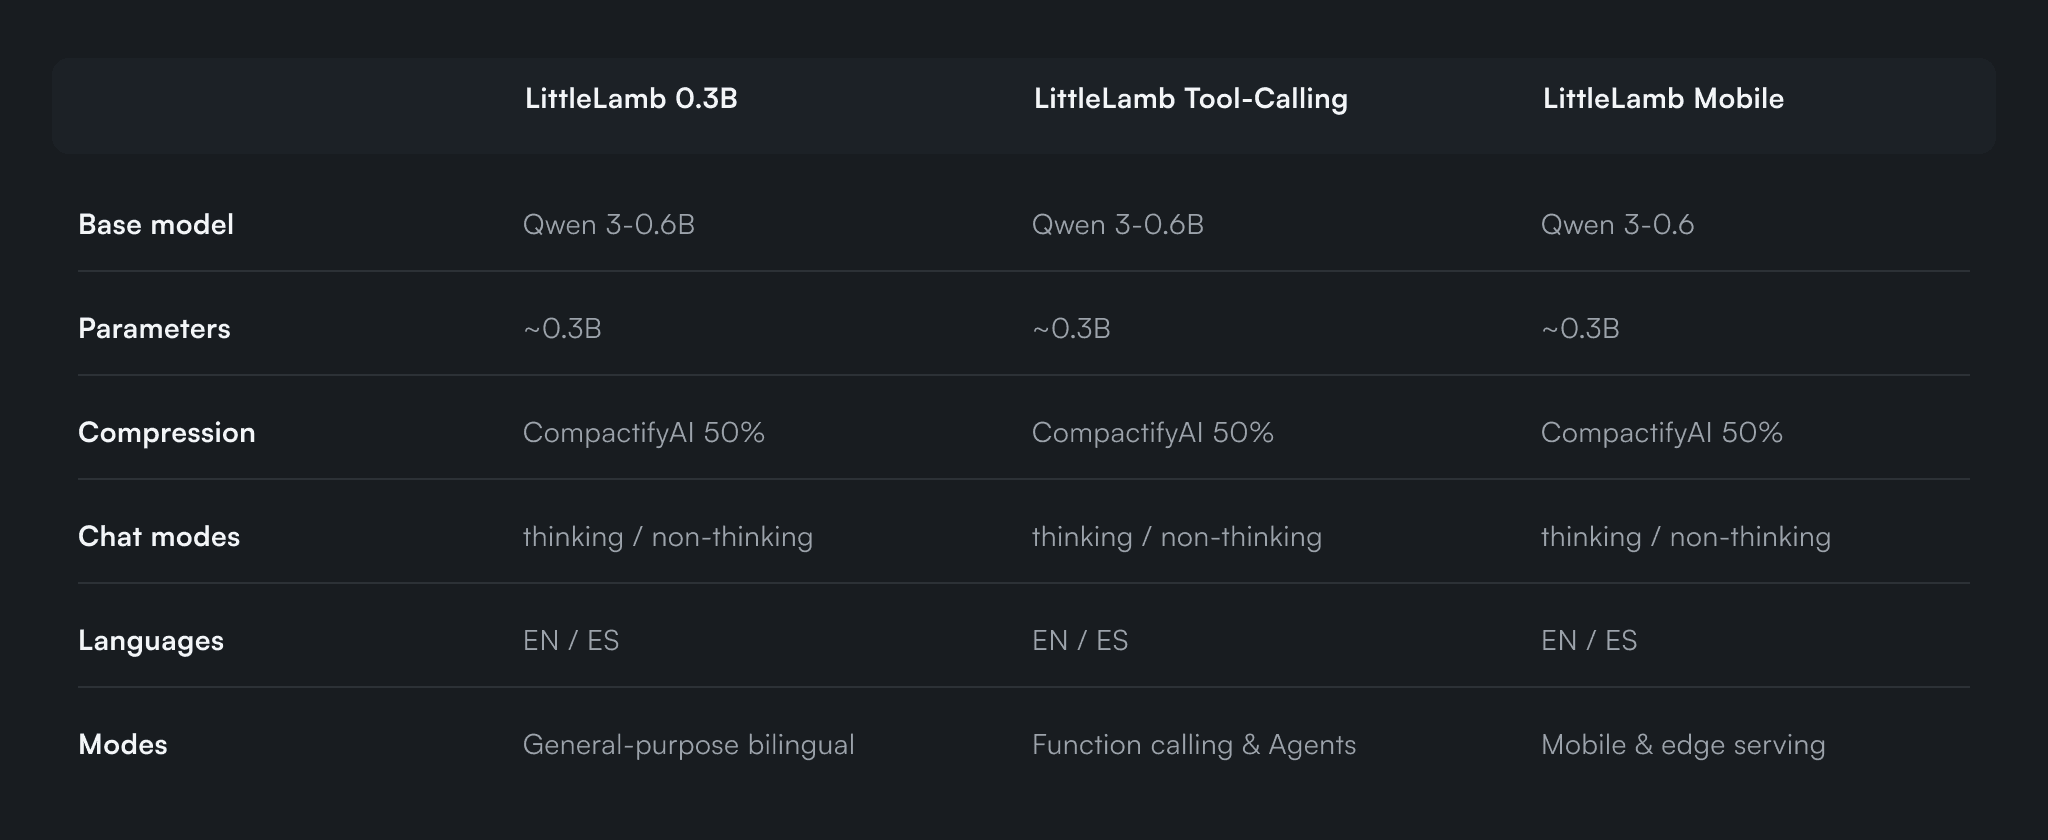Select ~0.3B in the Tool-Calling column
Screen dimensions: 2048x840
click(x=1071, y=329)
